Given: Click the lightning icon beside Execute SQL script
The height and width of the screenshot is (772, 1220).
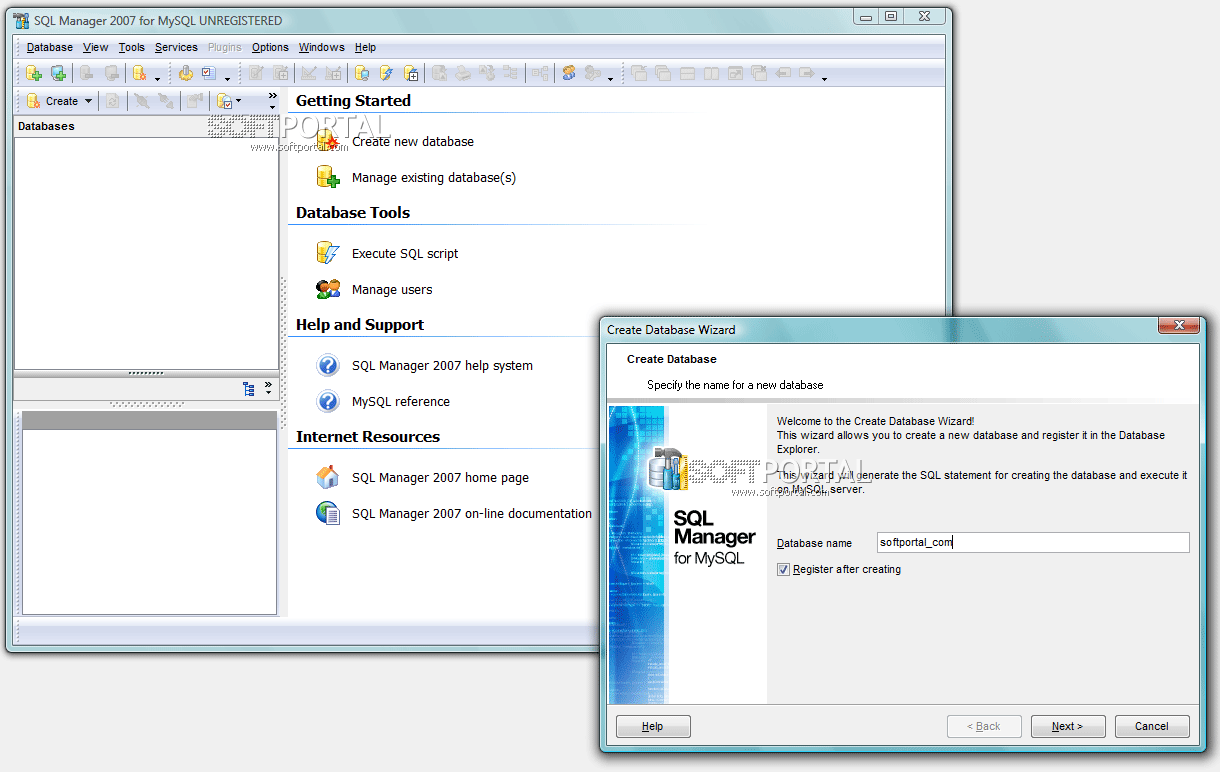Looking at the screenshot, I should pos(328,253).
